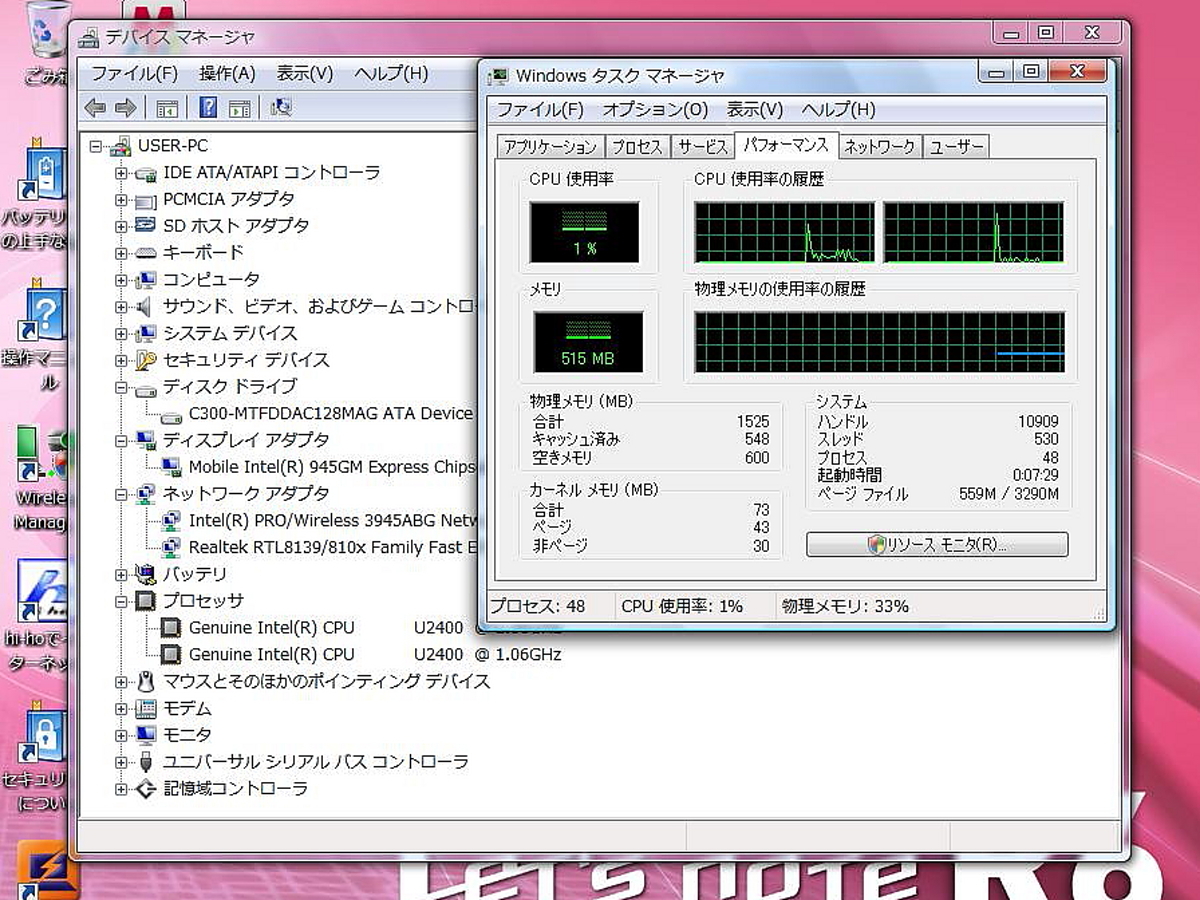This screenshot has width=1200, height=900.
Task: Switch to the アプリケーション tab
Action: point(550,147)
